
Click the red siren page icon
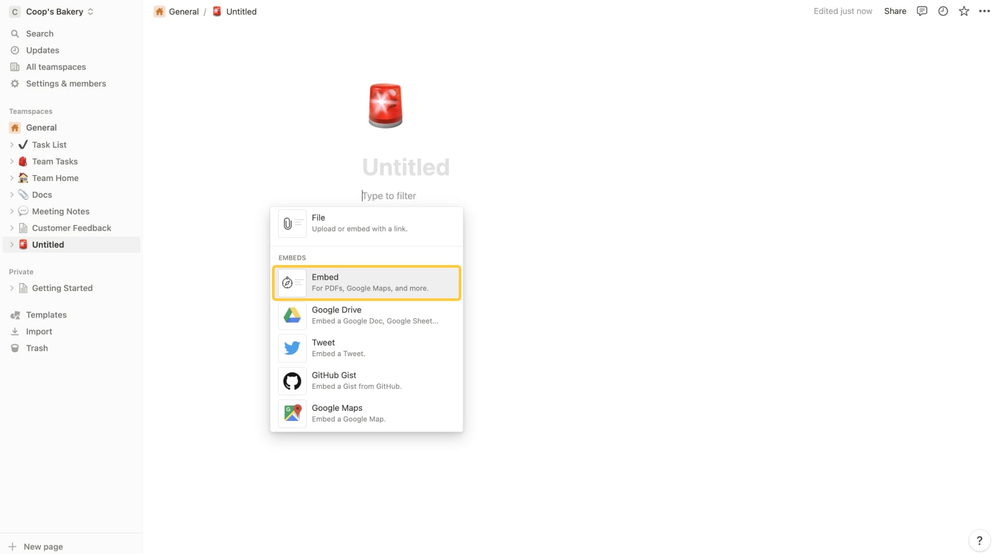pyautogui.click(x=385, y=106)
